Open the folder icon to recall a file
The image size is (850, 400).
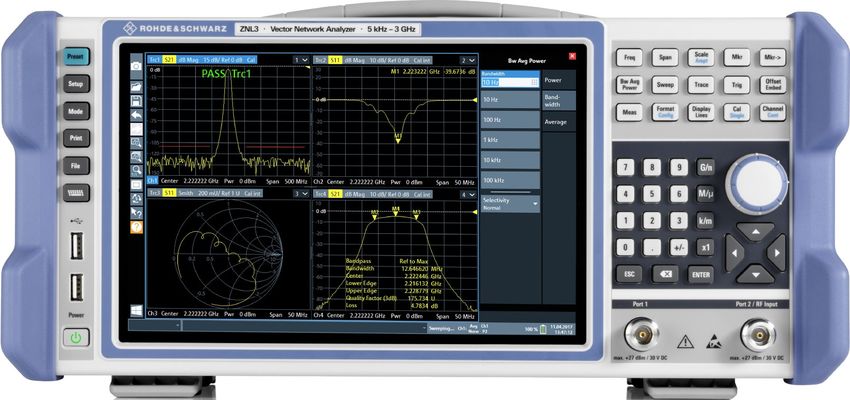[x=136, y=87]
